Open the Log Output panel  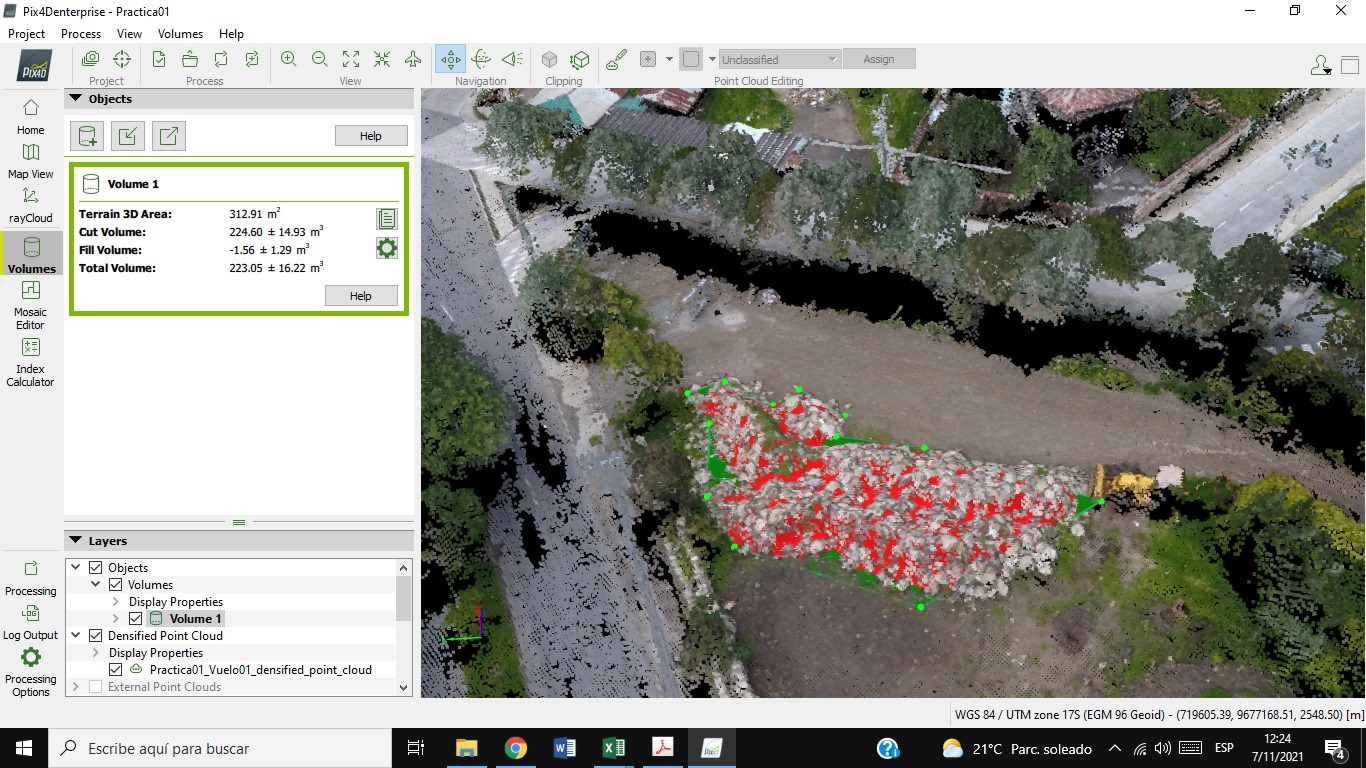[31, 621]
